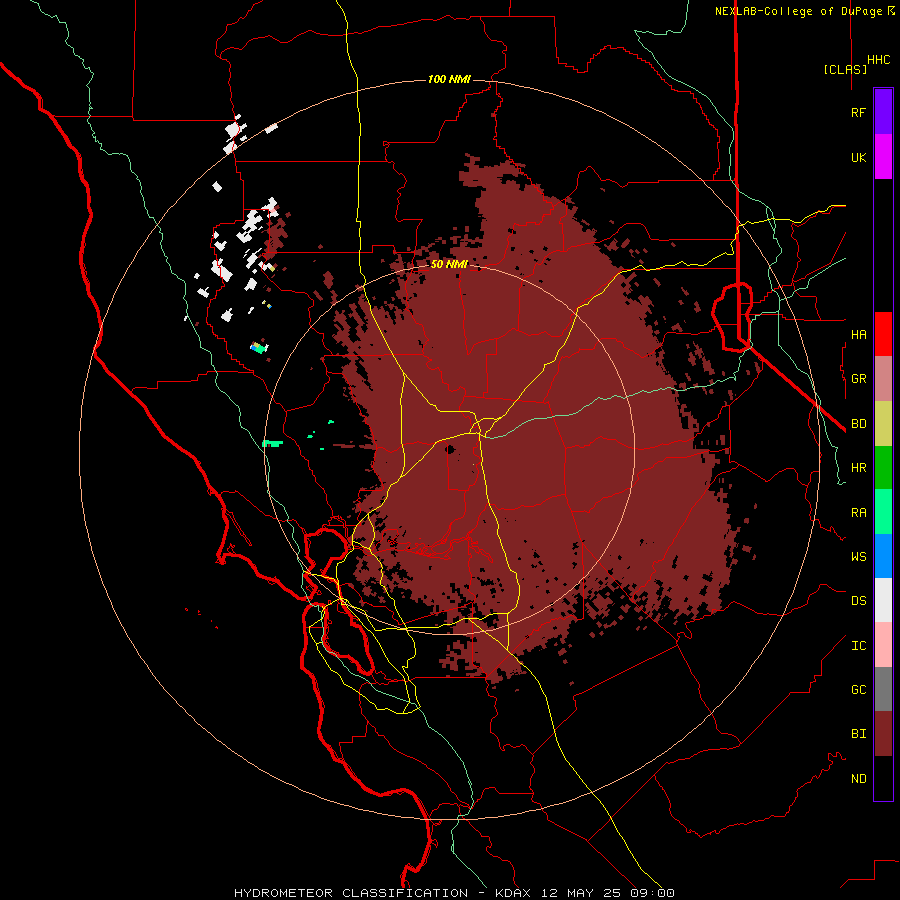The width and height of the screenshot is (900, 900).
Task: Click the HR legend label
Action: (x=858, y=468)
